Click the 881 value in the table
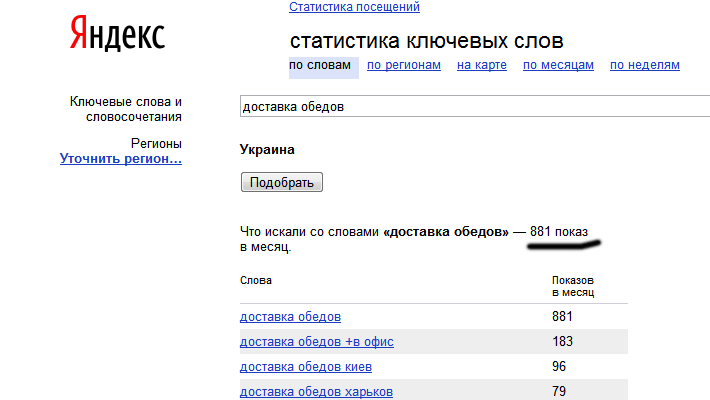The width and height of the screenshot is (710, 400). (562, 316)
